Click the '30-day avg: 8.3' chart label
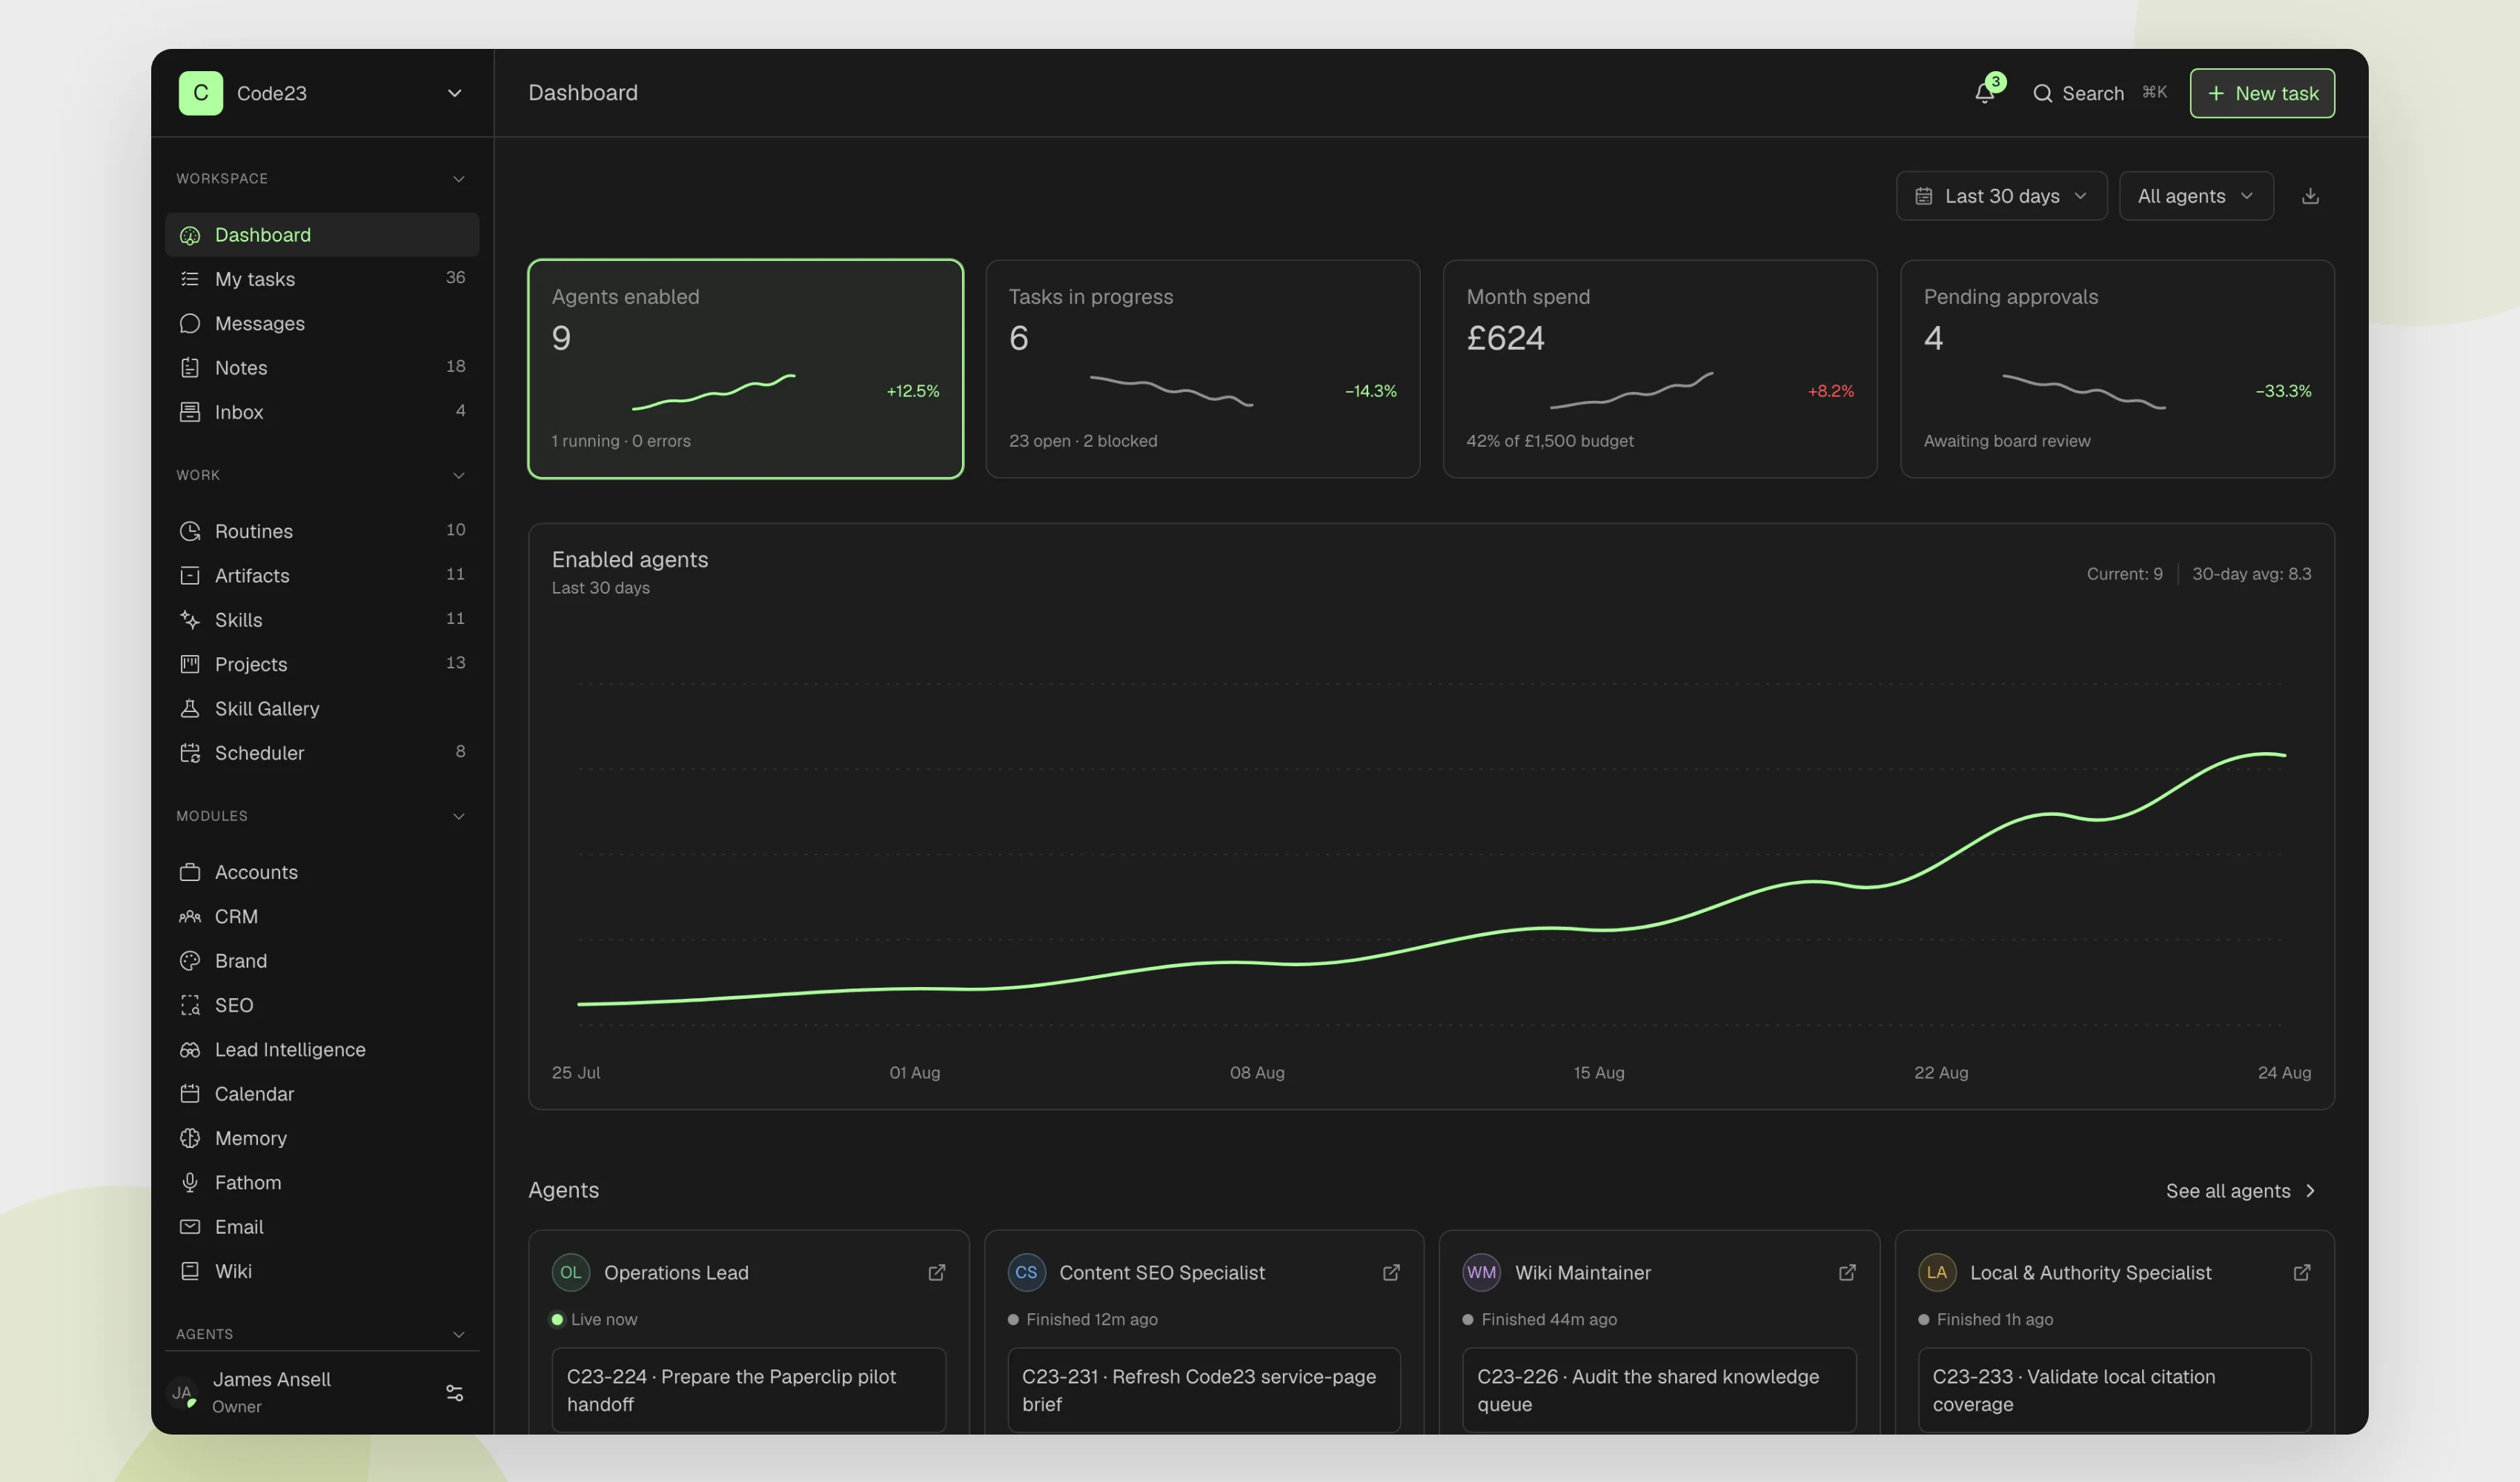 pos(2251,574)
